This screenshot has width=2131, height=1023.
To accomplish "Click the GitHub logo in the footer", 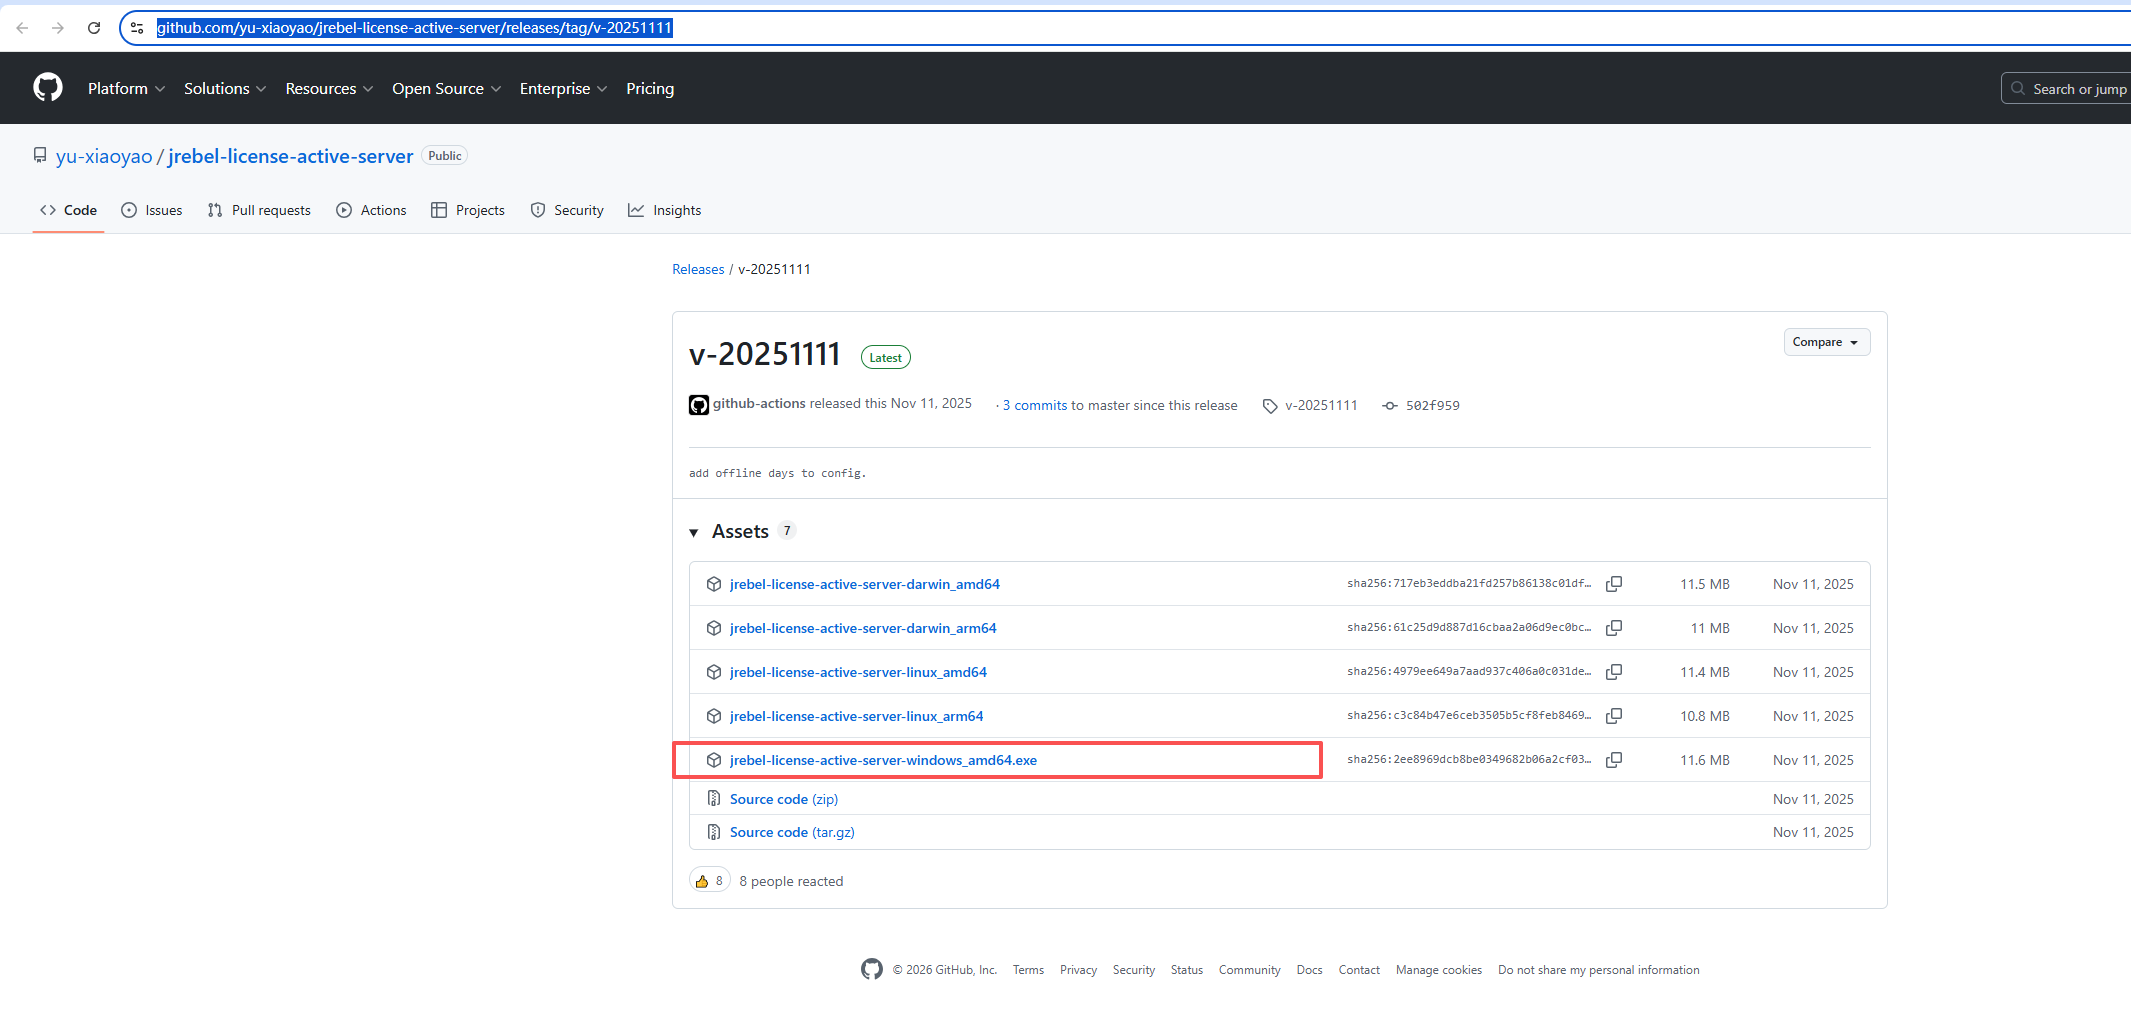I will [x=872, y=969].
